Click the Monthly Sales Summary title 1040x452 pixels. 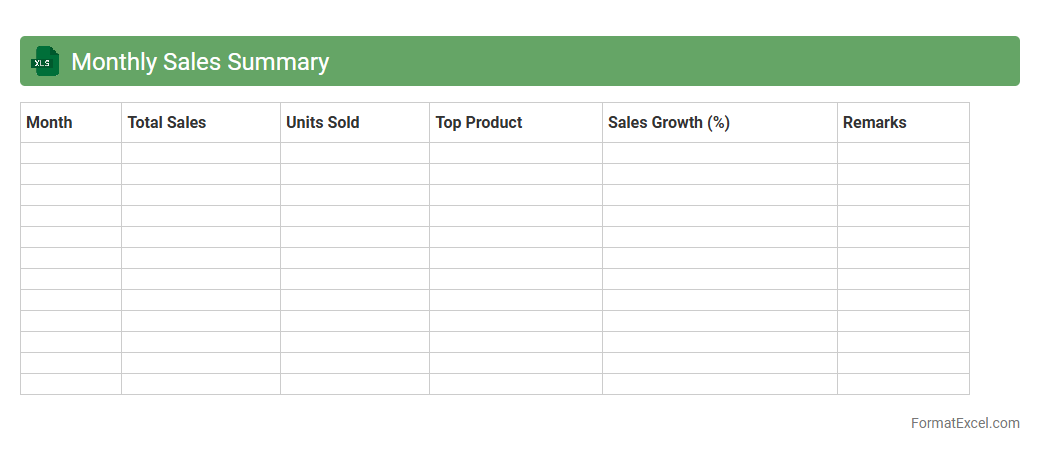point(200,62)
